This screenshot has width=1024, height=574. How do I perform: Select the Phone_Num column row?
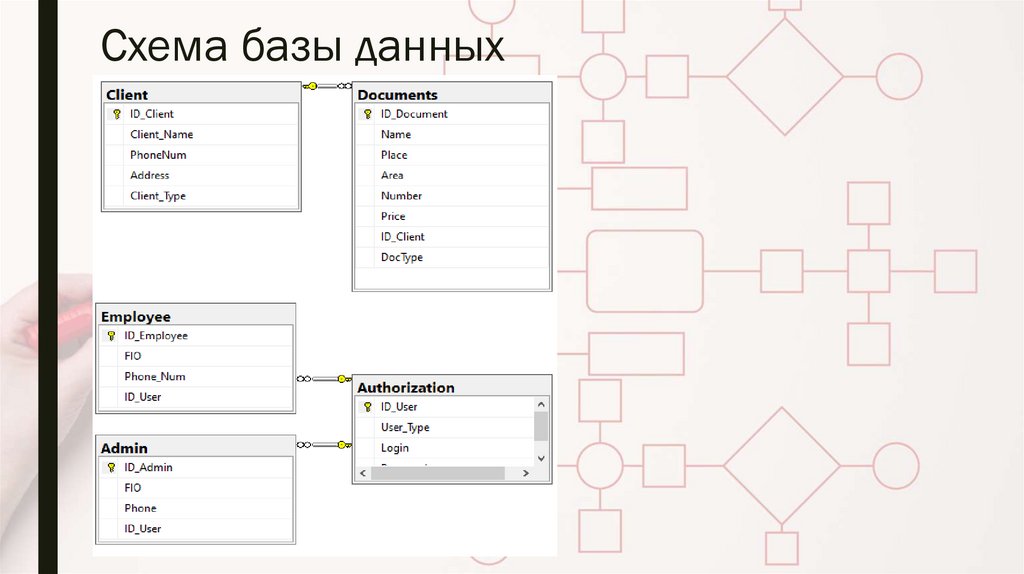[195, 377]
